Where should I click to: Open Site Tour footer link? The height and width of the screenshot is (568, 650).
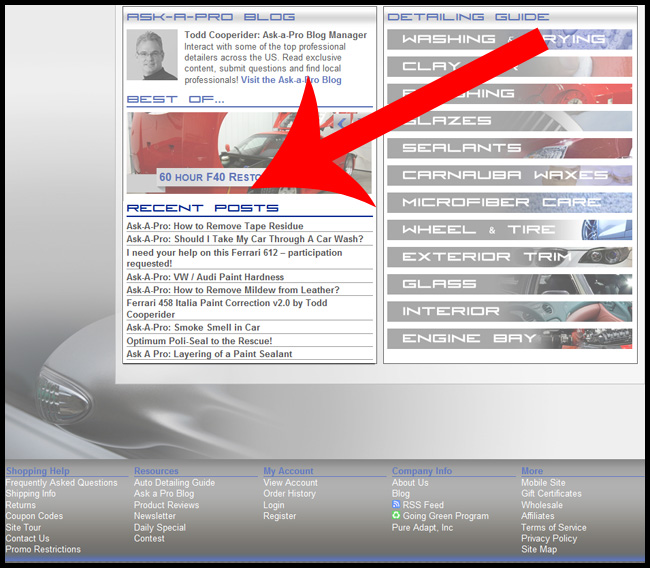click(x=23, y=527)
